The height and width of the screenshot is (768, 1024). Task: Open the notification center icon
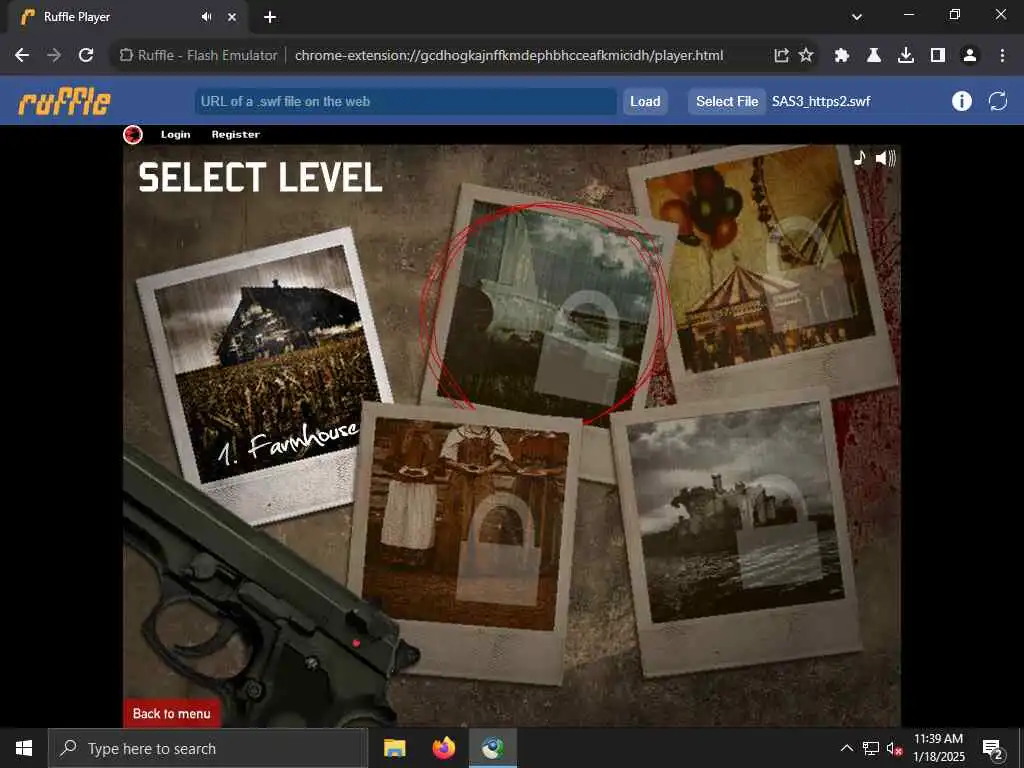click(x=993, y=749)
